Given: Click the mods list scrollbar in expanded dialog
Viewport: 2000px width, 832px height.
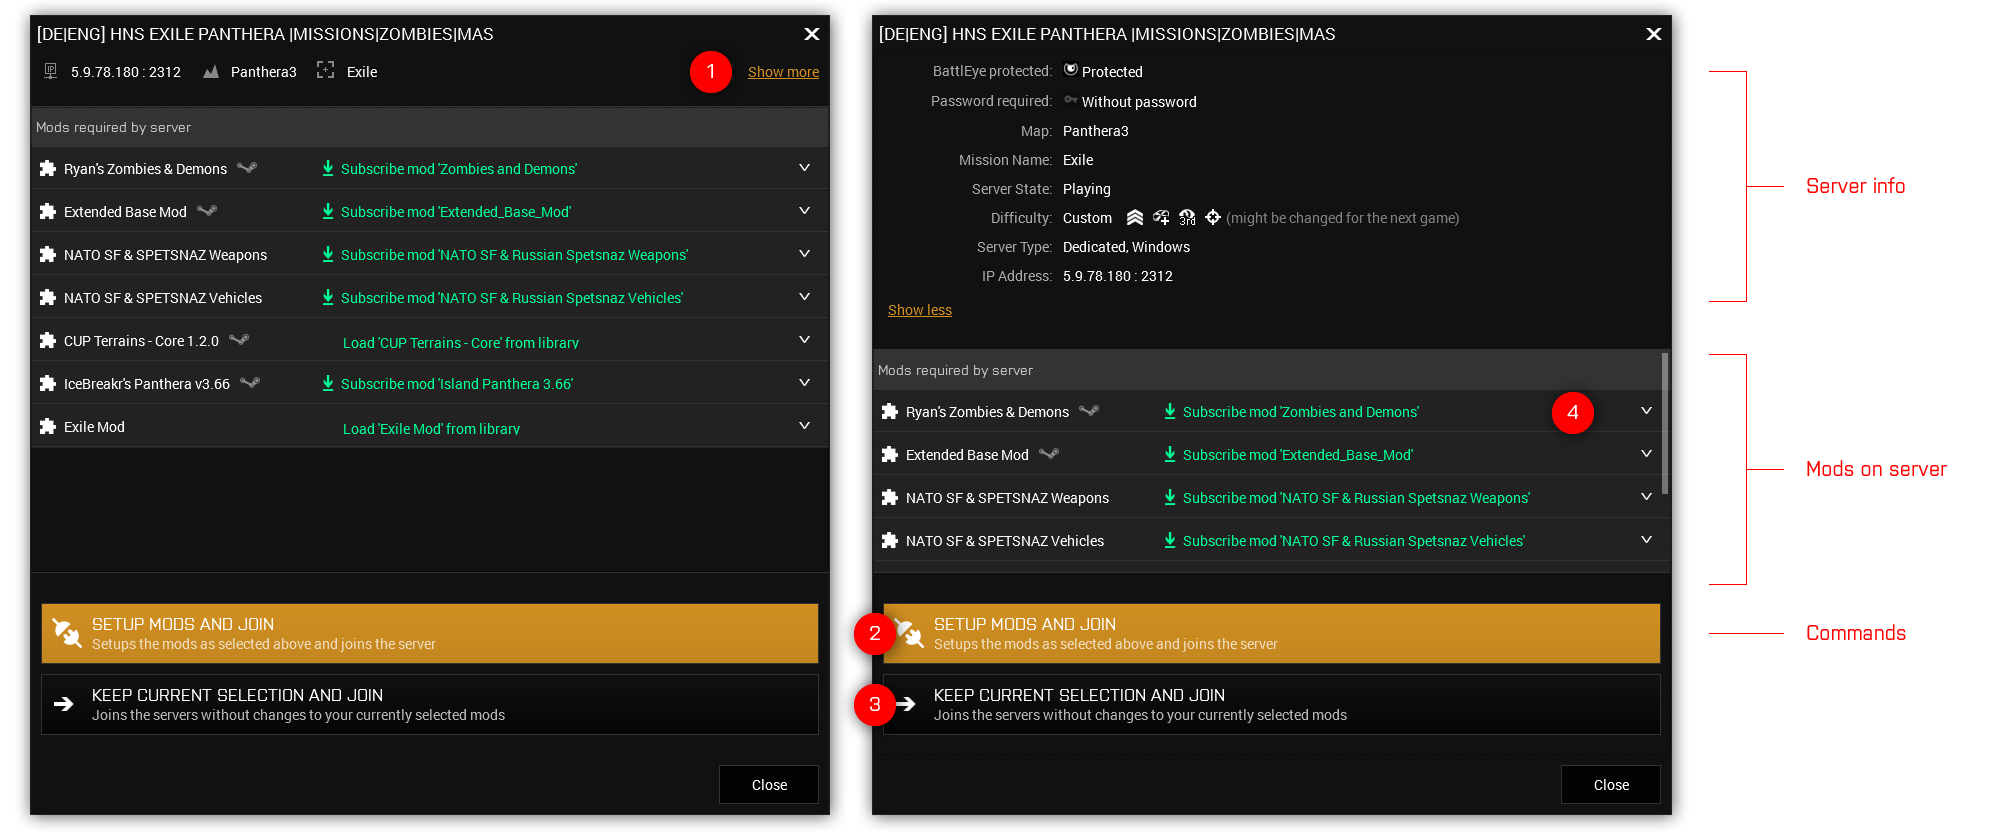Looking at the screenshot, I should 1665,424.
